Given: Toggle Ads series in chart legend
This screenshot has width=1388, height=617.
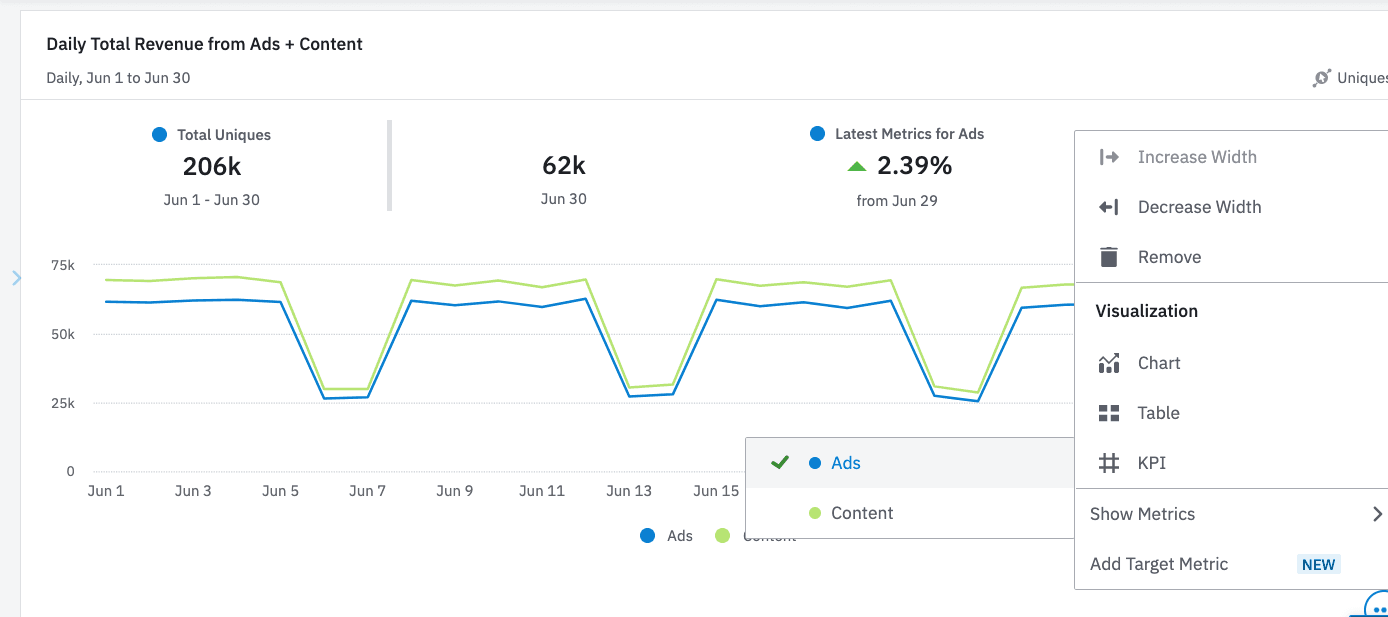Looking at the screenshot, I should 667,536.
